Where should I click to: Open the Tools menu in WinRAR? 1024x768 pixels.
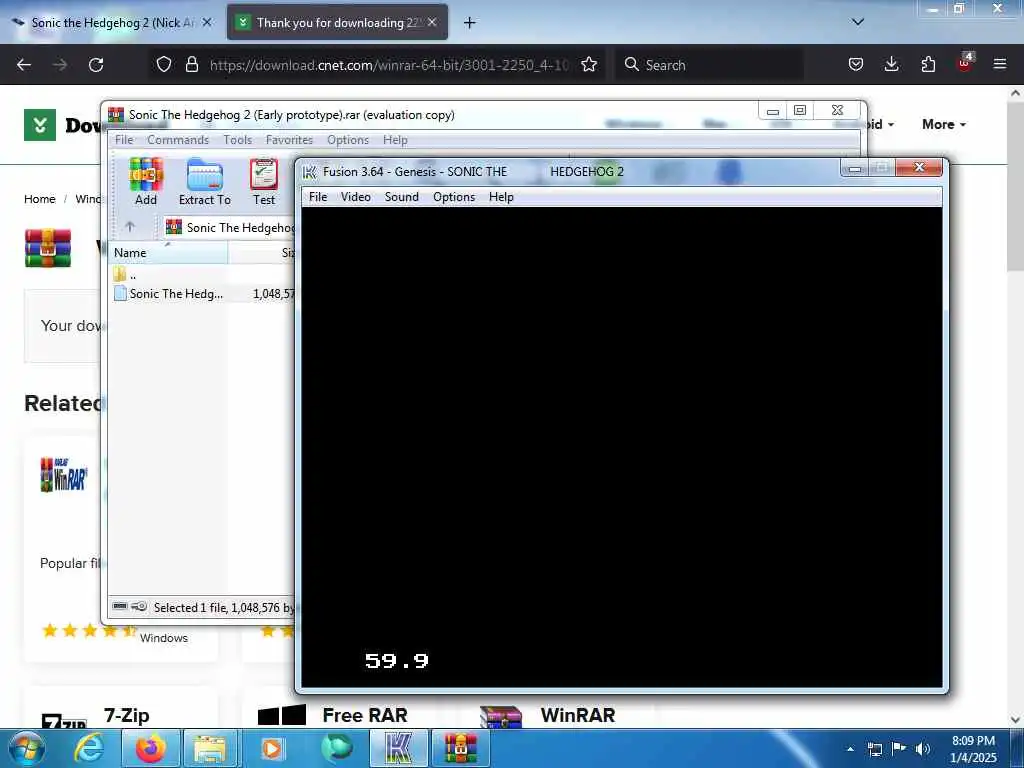click(237, 140)
